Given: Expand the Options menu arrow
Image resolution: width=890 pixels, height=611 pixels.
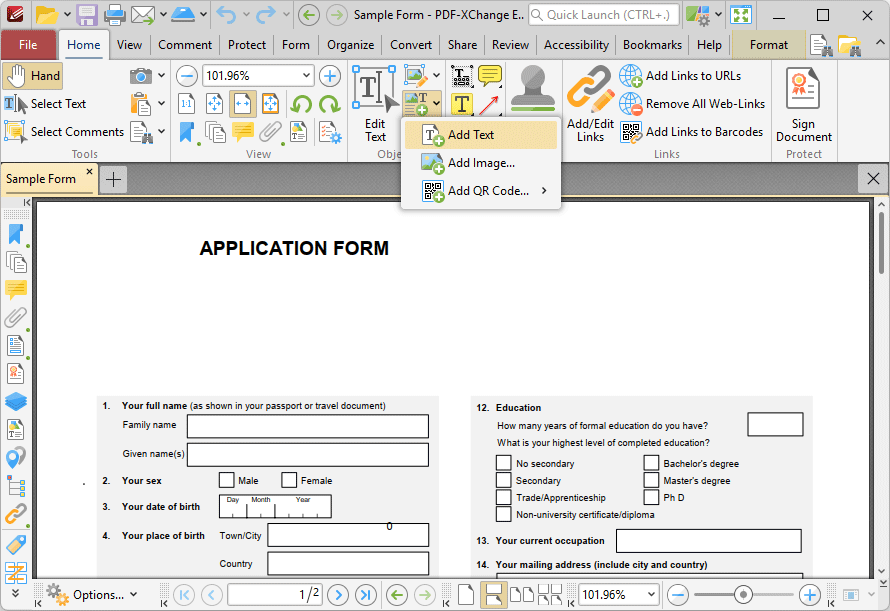Looking at the screenshot, I should click(x=134, y=595).
